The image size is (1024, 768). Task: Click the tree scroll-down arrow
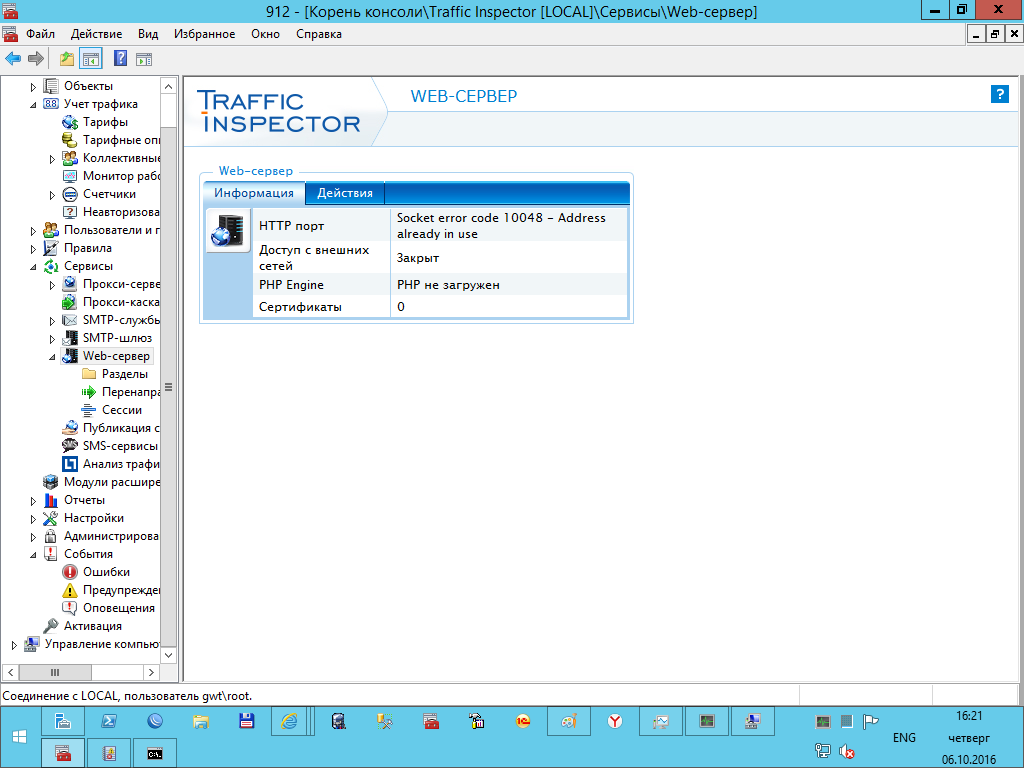pos(168,655)
